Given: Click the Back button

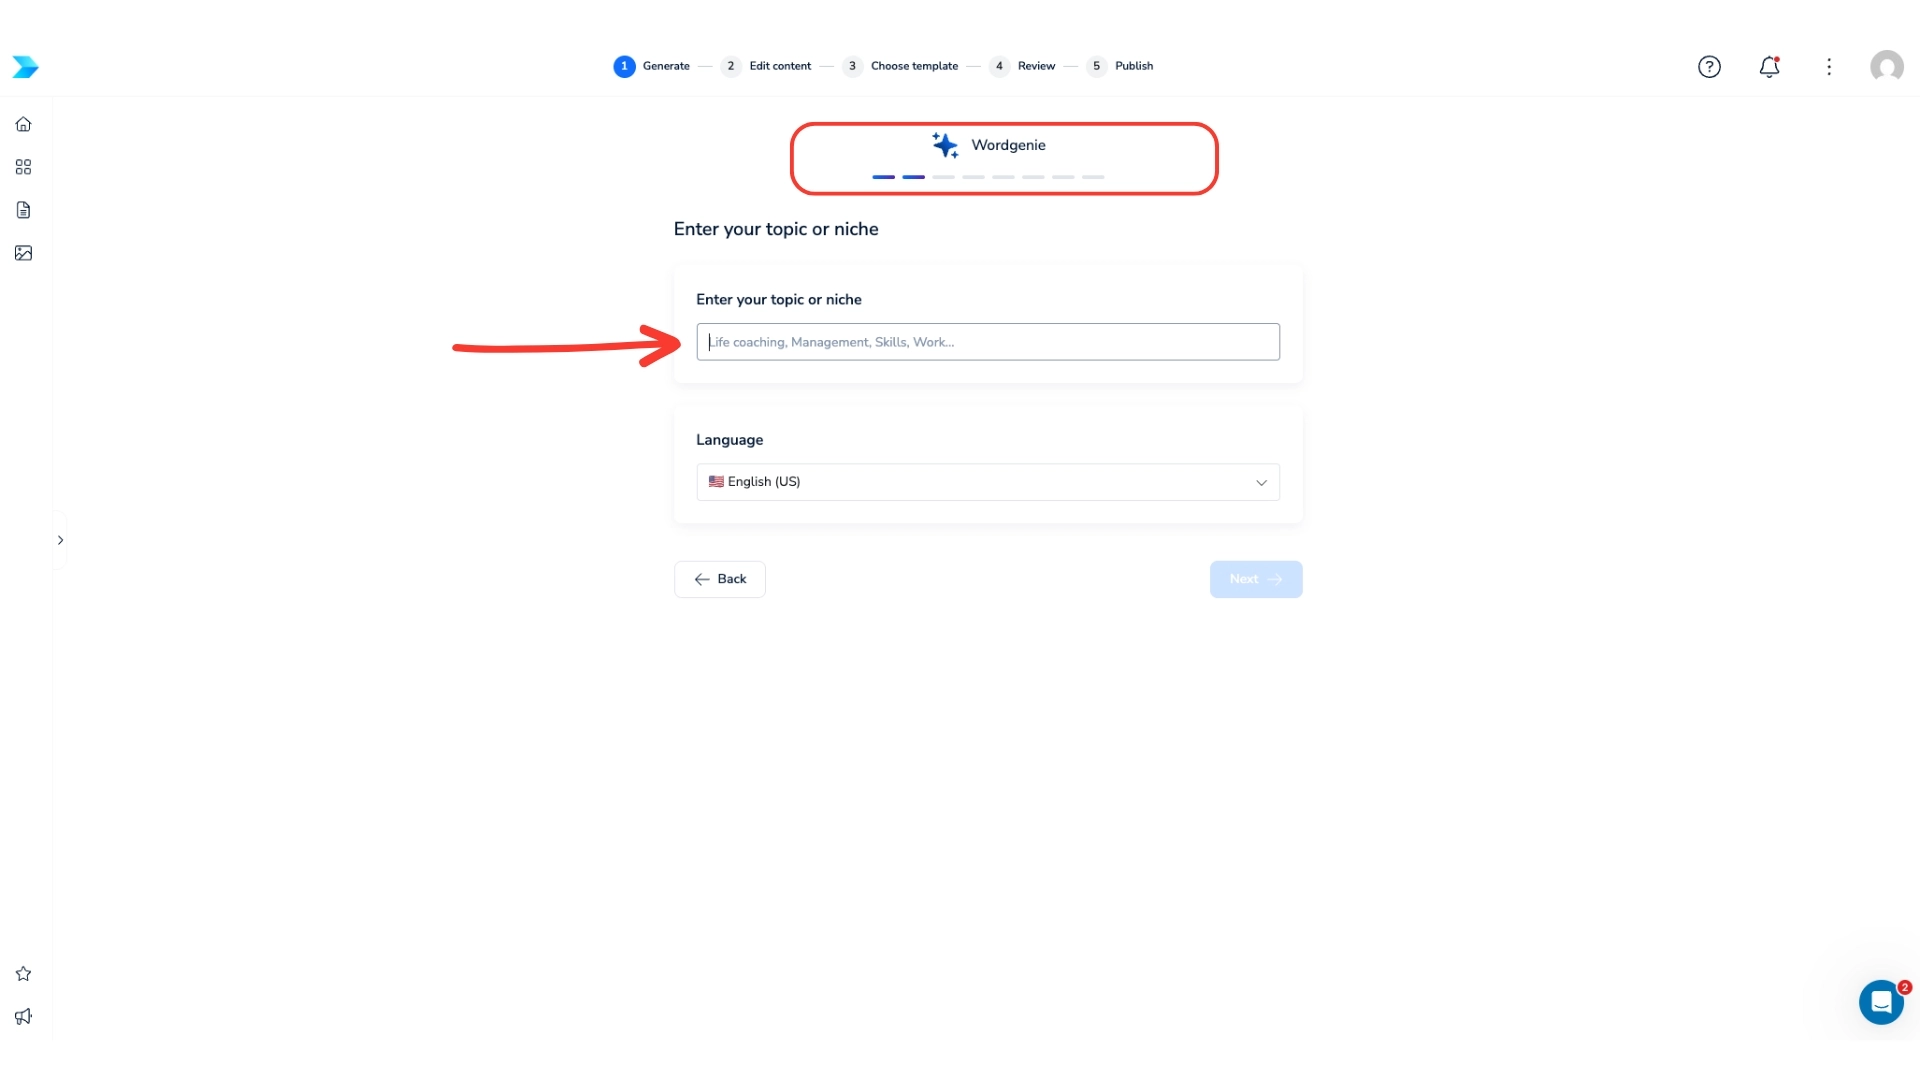Looking at the screenshot, I should click(x=720, y=579).
